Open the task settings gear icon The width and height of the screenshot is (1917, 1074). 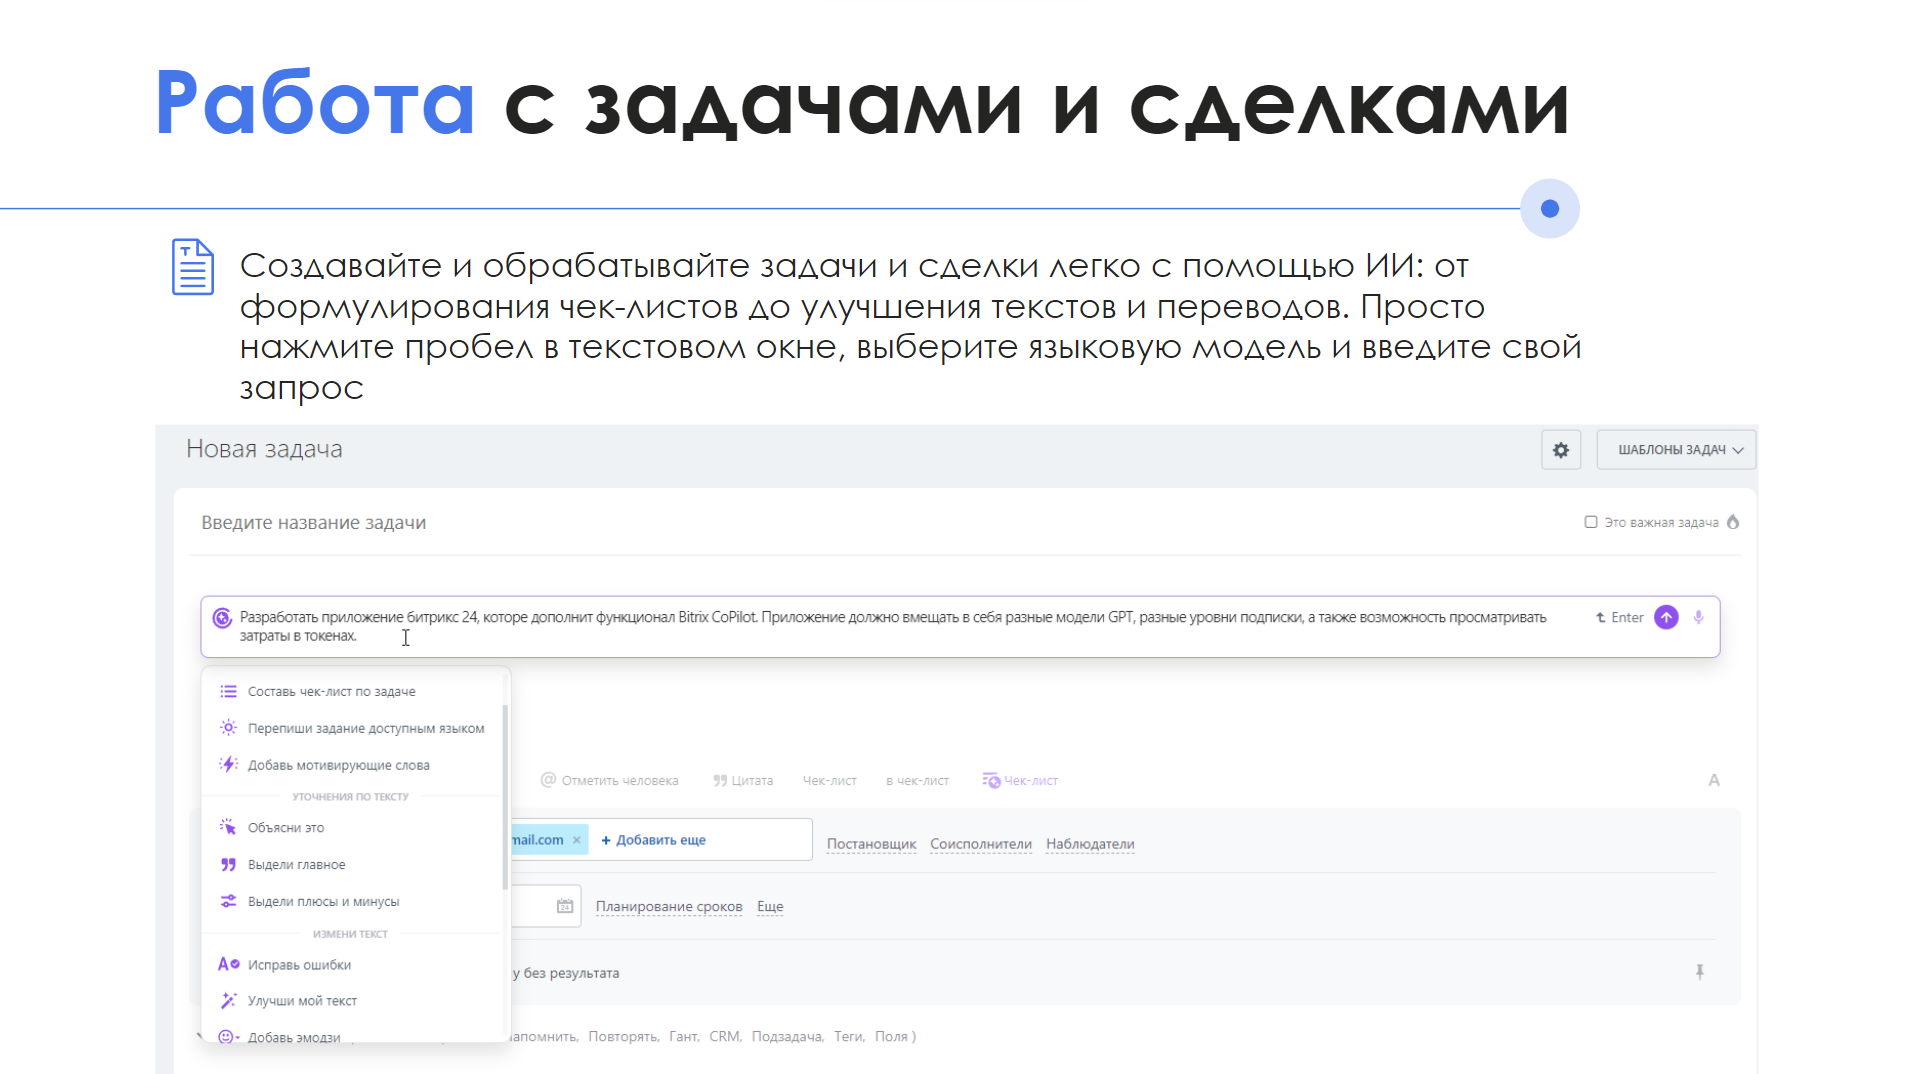click(1560, 450)
